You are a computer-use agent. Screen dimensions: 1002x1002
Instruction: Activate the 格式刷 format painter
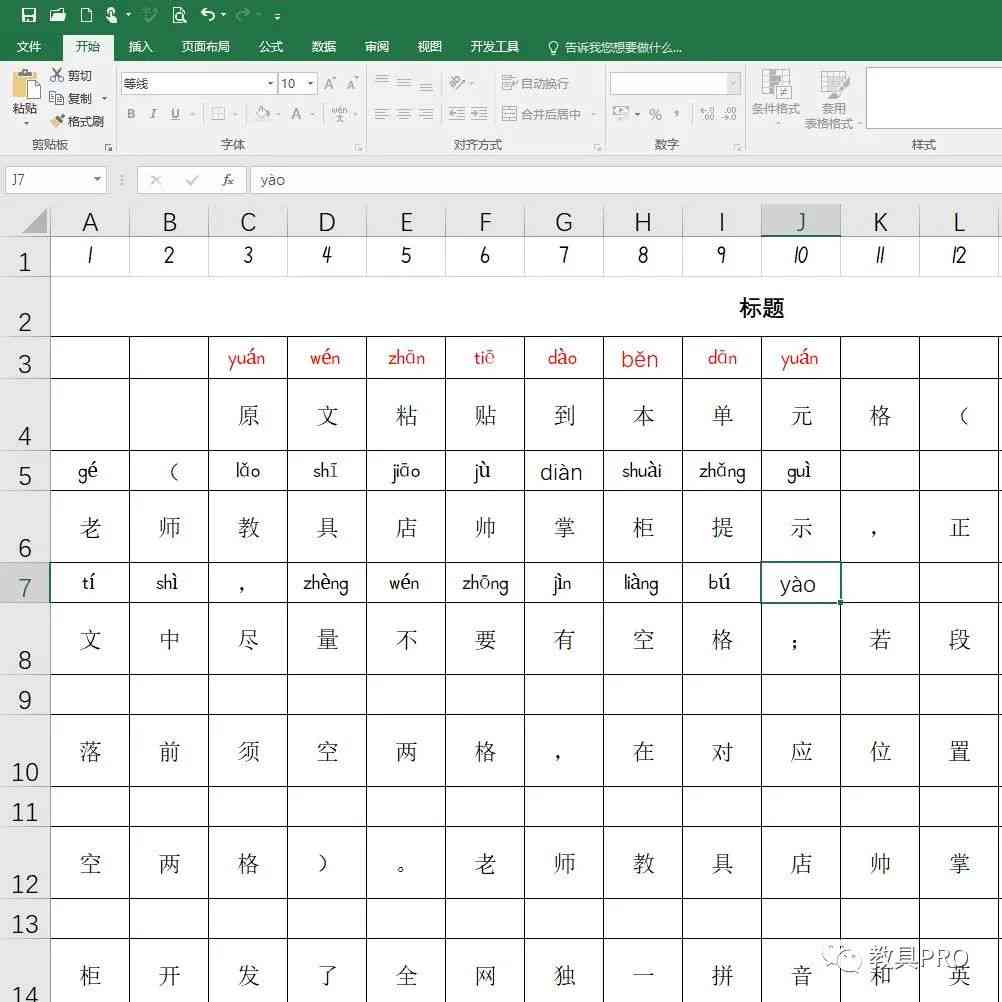77,121
